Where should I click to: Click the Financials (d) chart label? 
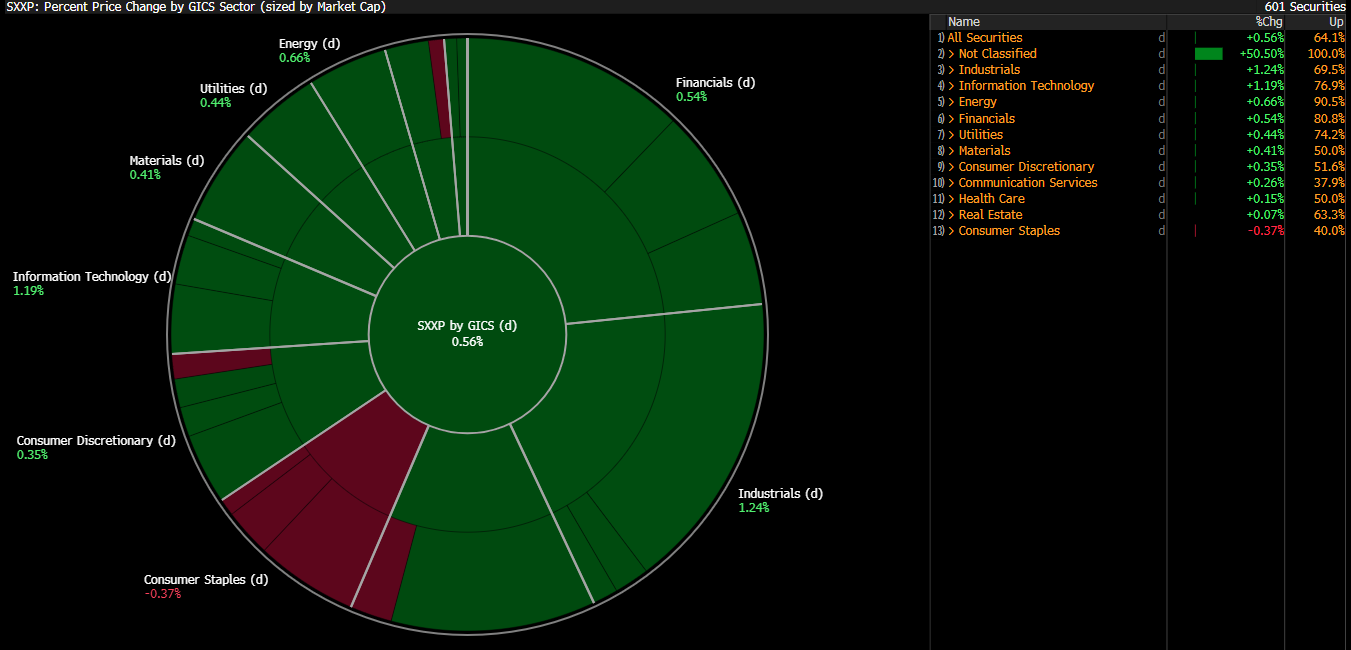click(x=715, y=83)
